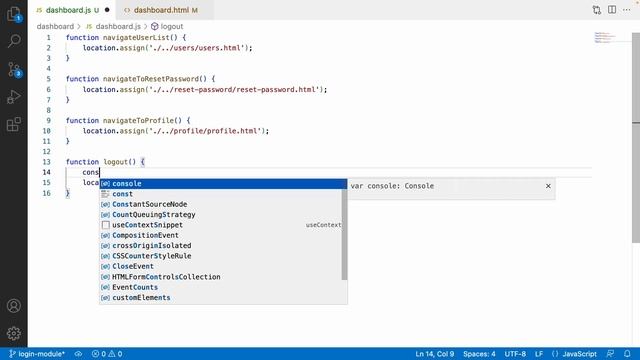Click suggestion list scrollbar
This screenshot has height=360, width=640.
coord(344,234)
